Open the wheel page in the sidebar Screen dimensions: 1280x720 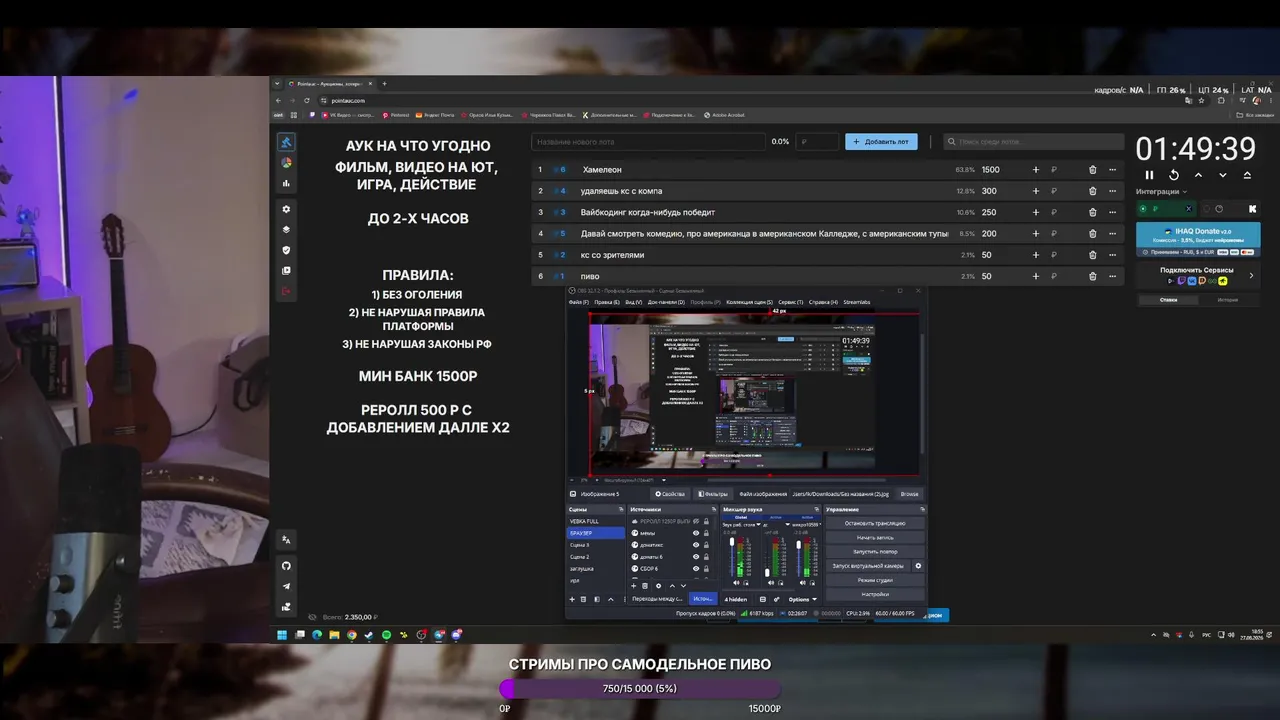[x=286, y=163]
